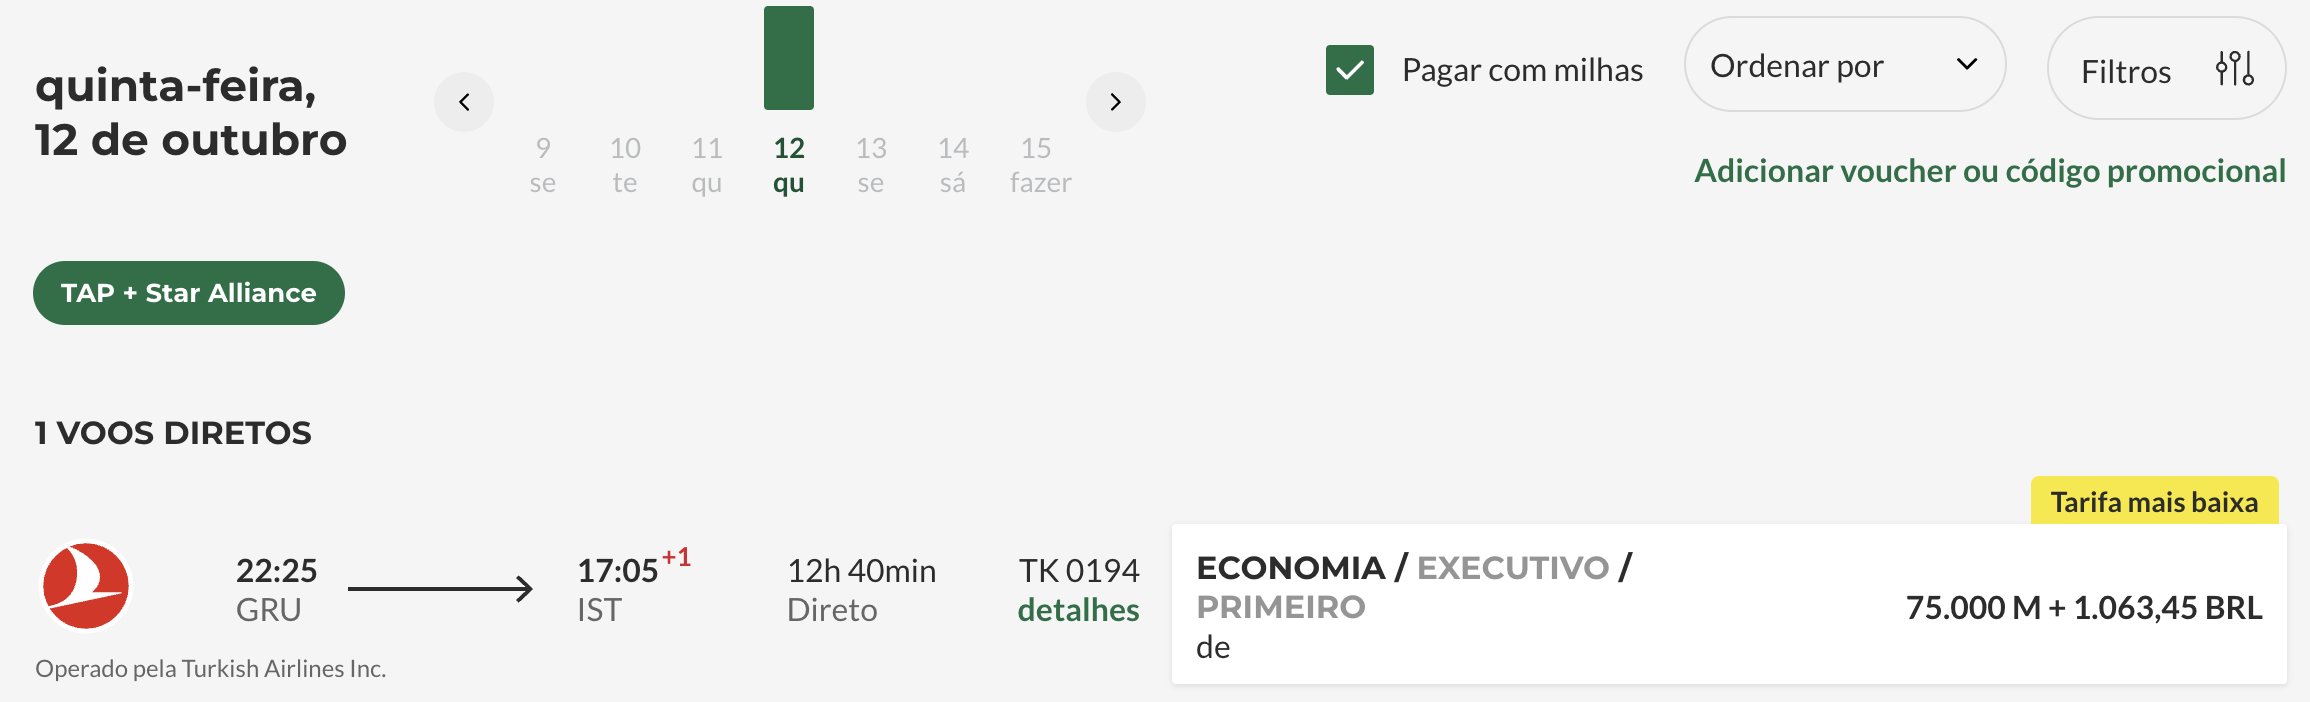Click the flight route arrow GRU to IST
The height and width of the screenshot is (702, 2310).
click(x=440, y=589)
